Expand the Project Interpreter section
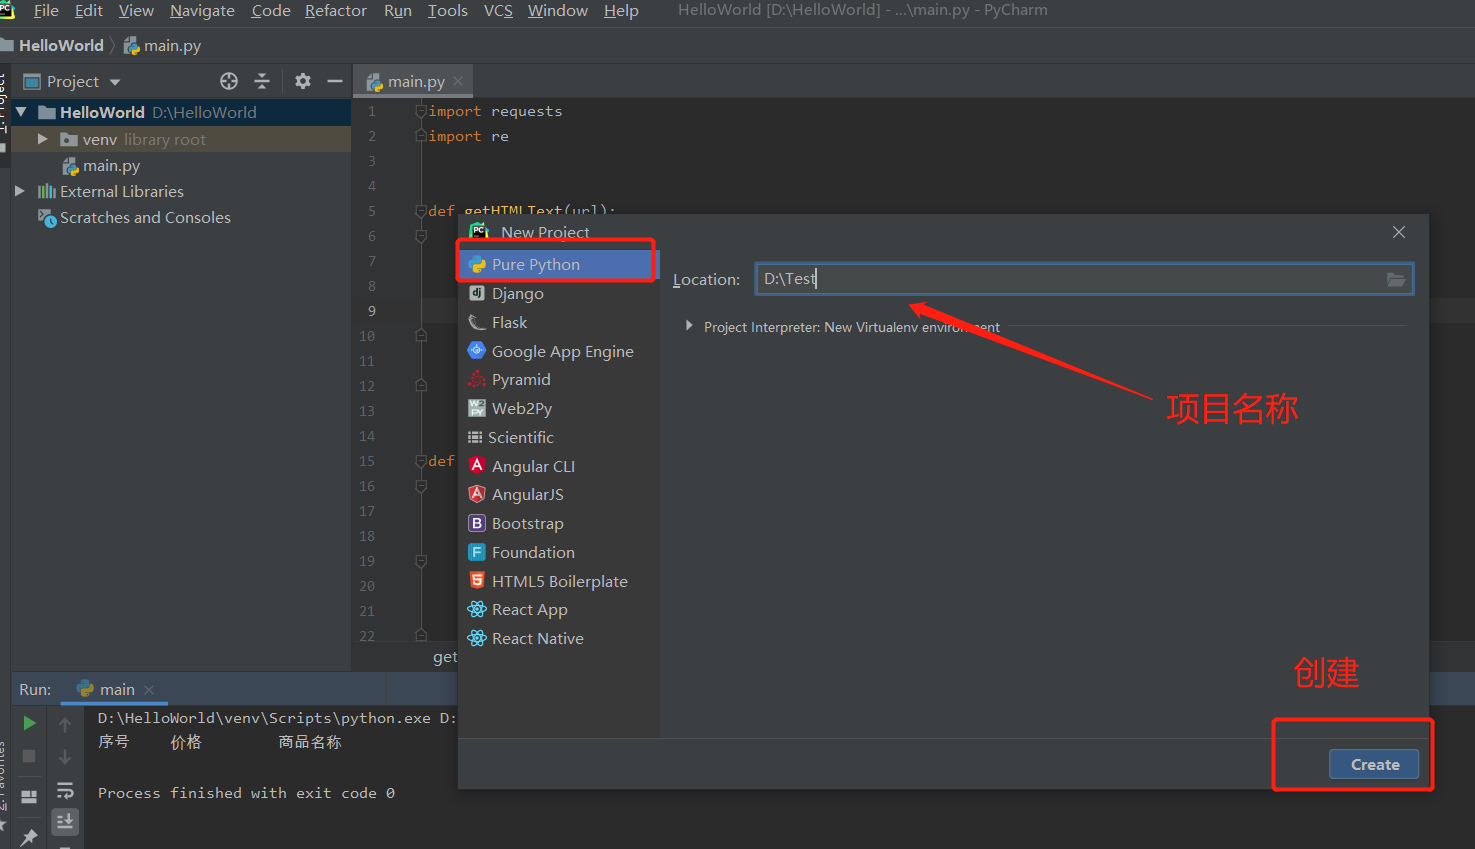The image size is (1475, 849). point(689,326)
